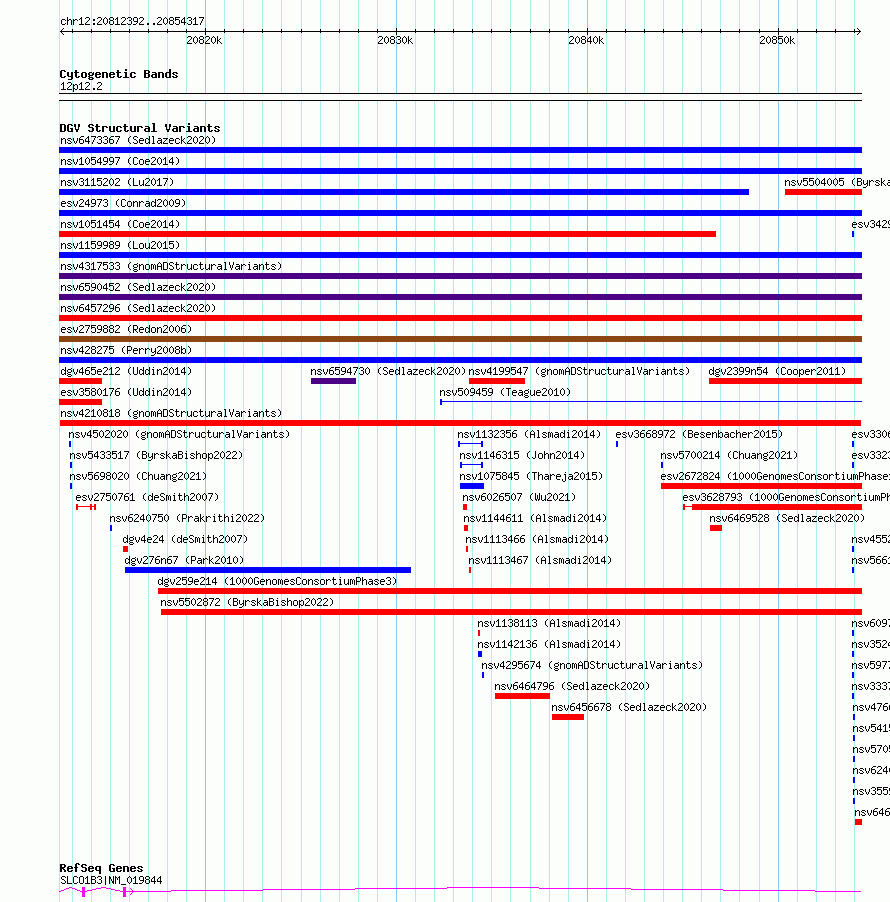Click the nsv6473367 (Sedlazeck2020) variant label
Screen dimensions: 890x902
coord(138,140)
